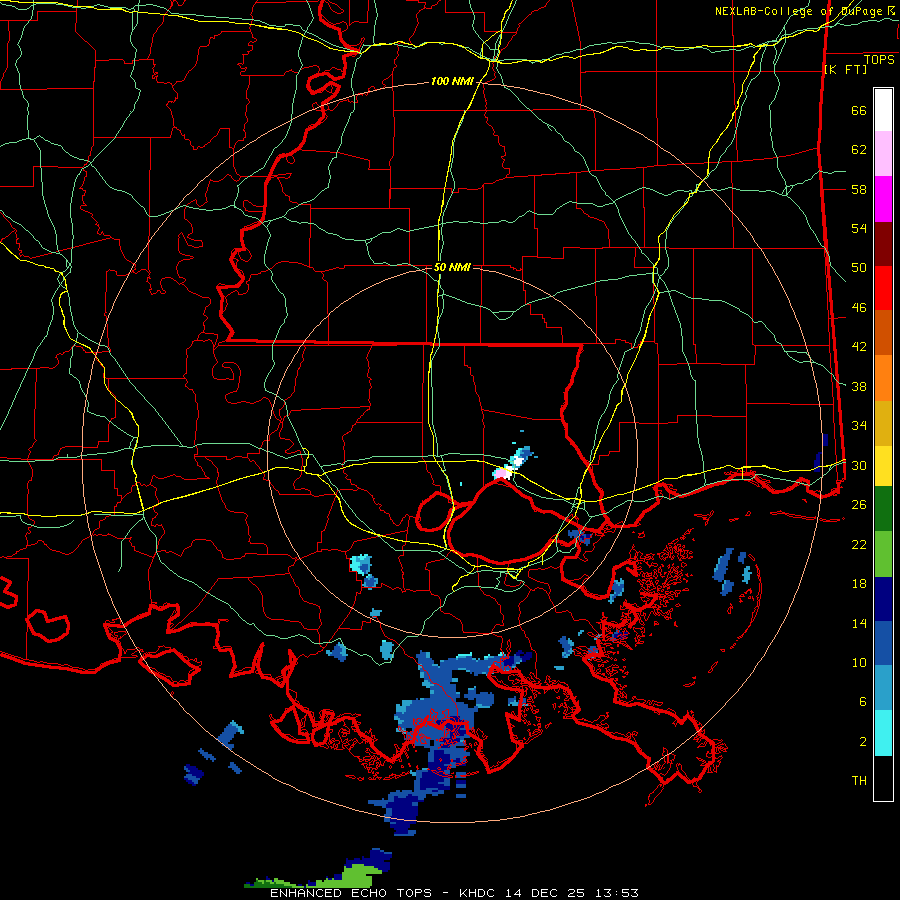Click the black TH threshold swatch
This screenshot has height=900, width=900.
coord(883,778)
